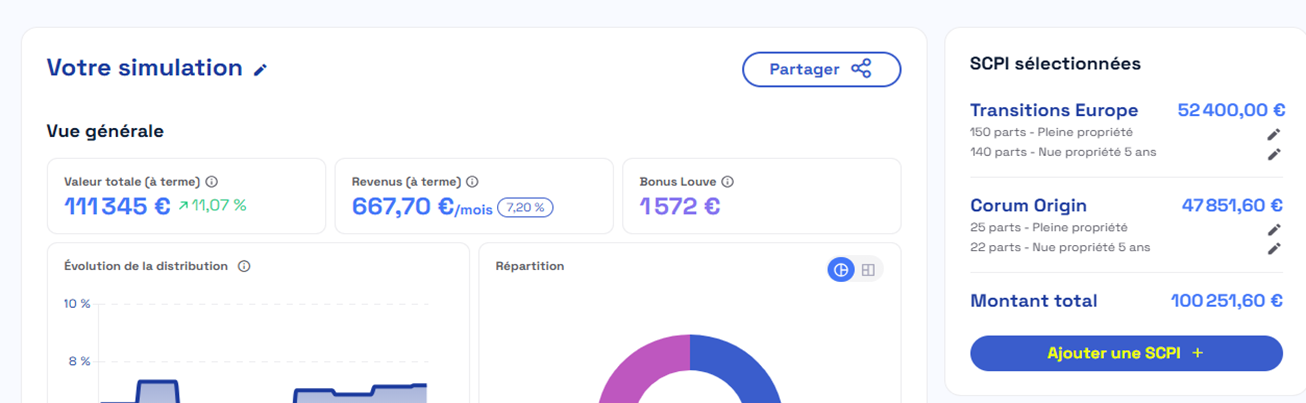Open the Corum Origin SCPI name
The height and width of the screenshot is (403, 1306).
(x=1028, y=205)
